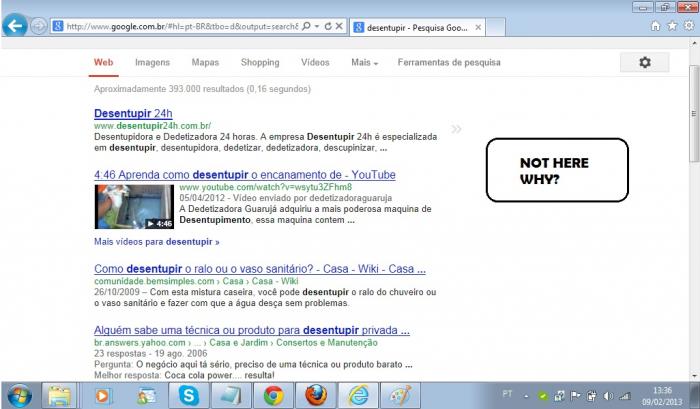Screen dimensions: 700x409
Task: Switch to Shopping search tab
Action: point(260,63)
